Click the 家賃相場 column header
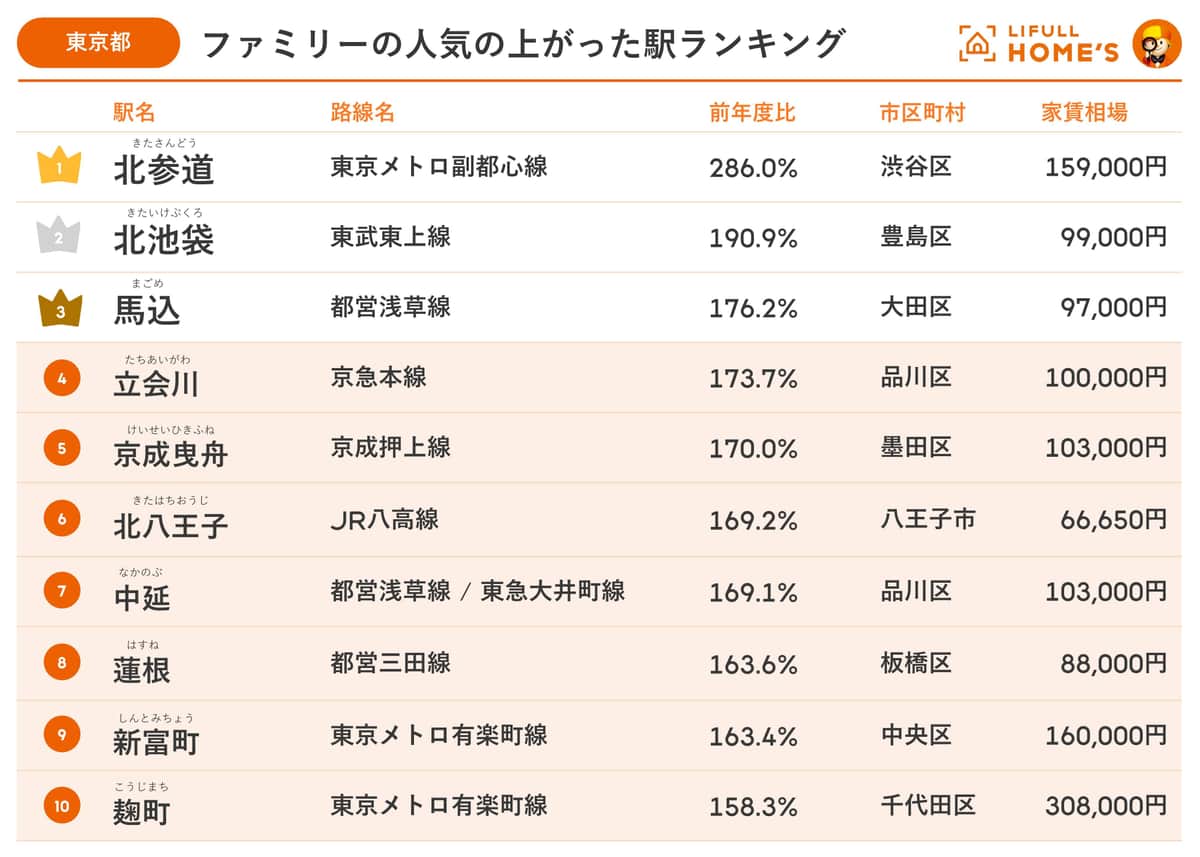This screenshot has height=857, width=1200. (x=1084, y=112)
